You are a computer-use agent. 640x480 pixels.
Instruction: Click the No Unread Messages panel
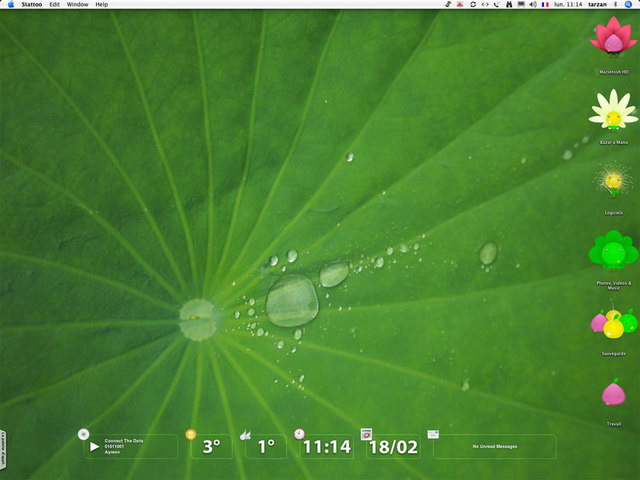[495, 446]
